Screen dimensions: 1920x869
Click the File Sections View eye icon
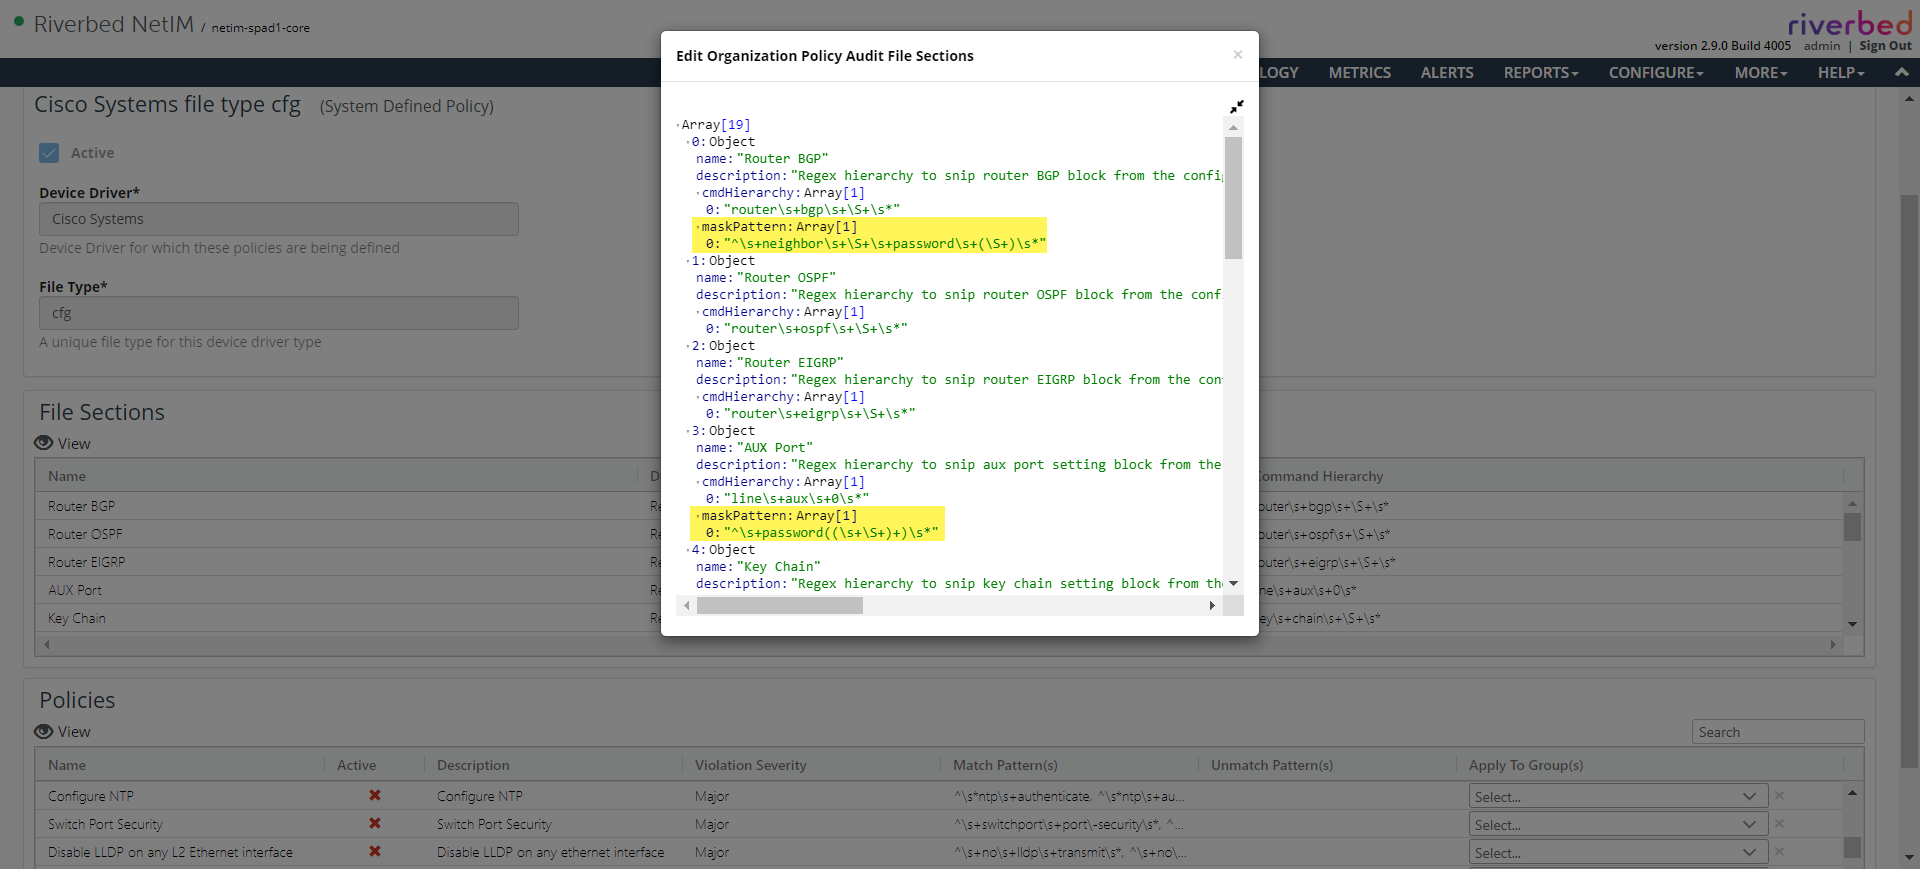click(x=44, y=443)
